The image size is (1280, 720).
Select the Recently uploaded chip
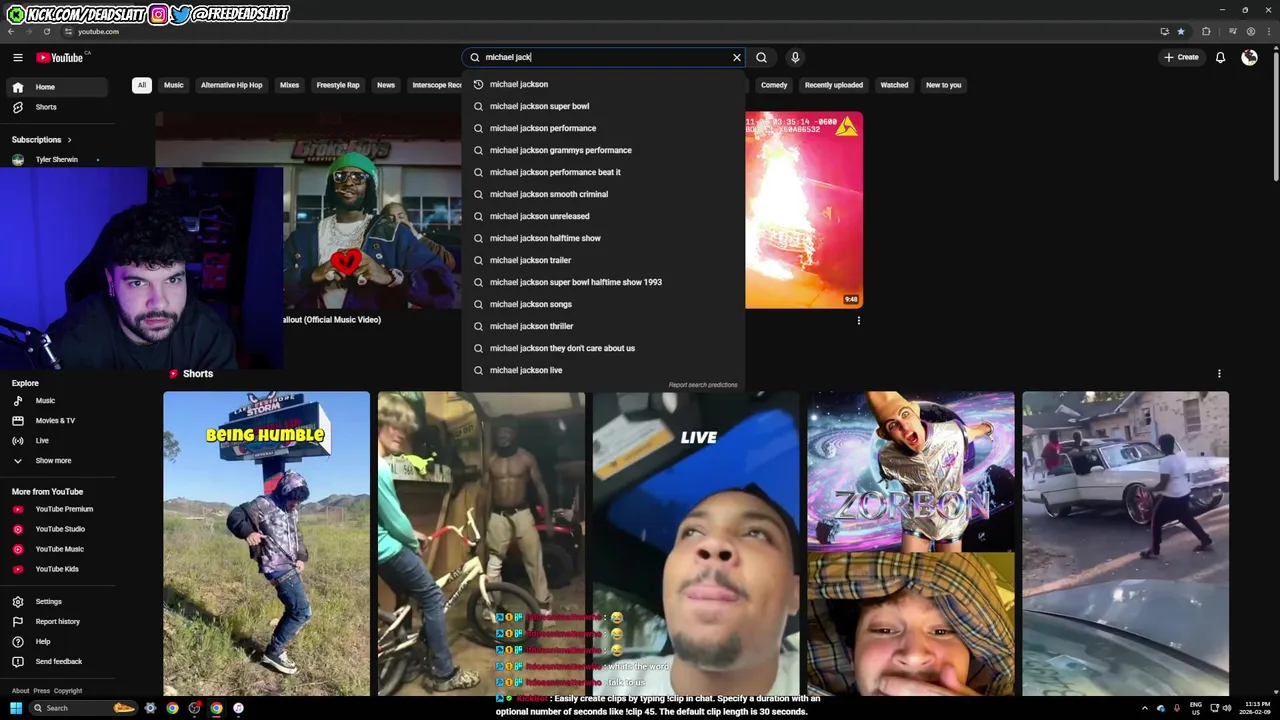(834, 85)
